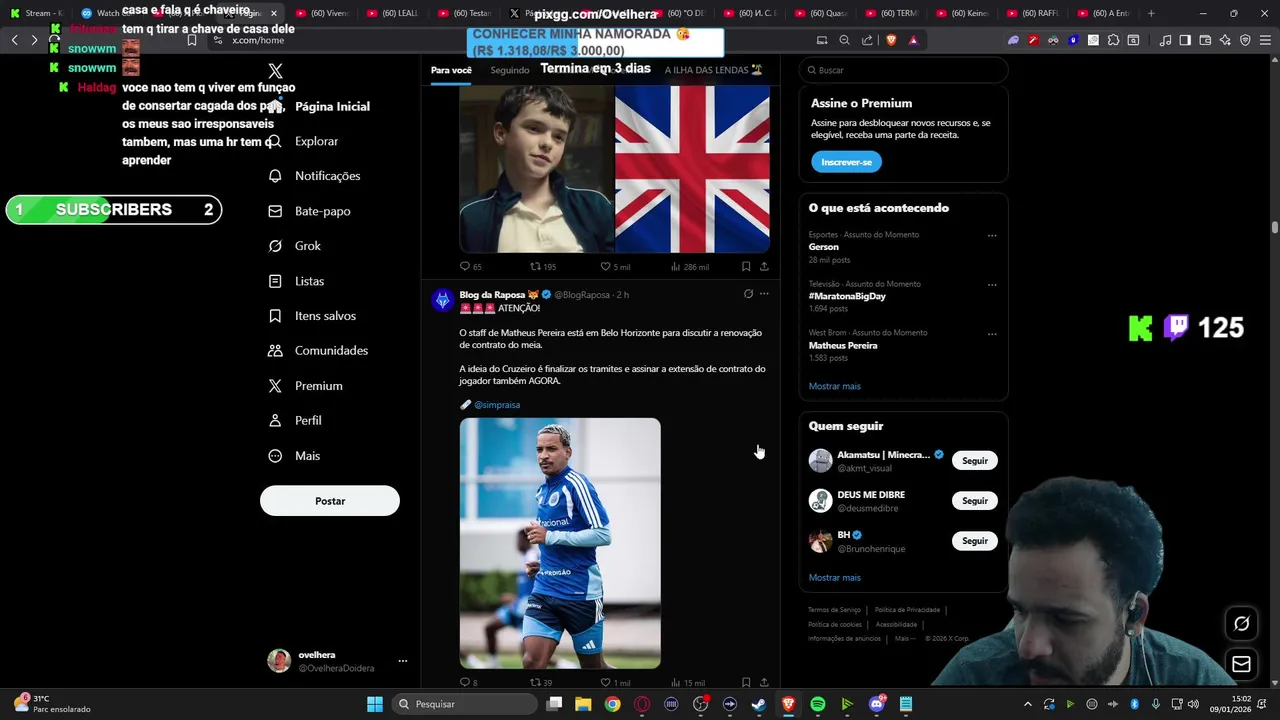
Task: Expand the Mais menu
Action: click(294, 456)
